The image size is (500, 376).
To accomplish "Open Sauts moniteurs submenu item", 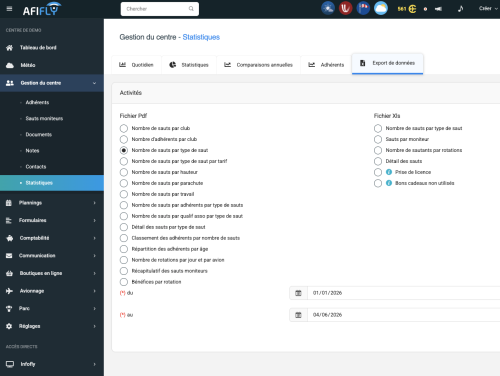I will 44,118.
